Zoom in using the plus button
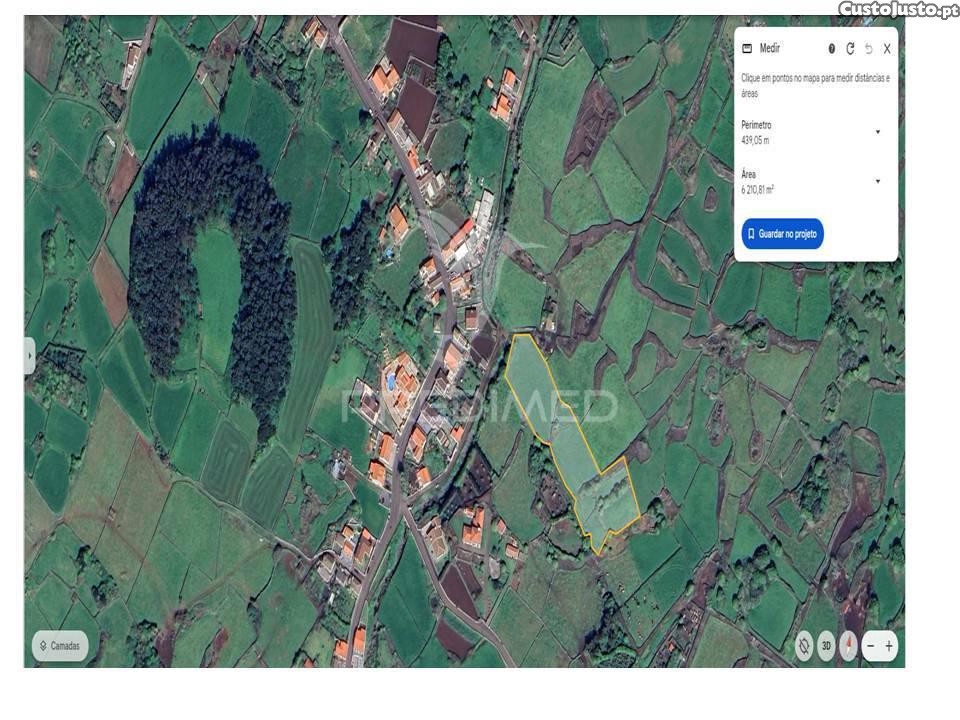960x720 pixels. tap(889, 646)
